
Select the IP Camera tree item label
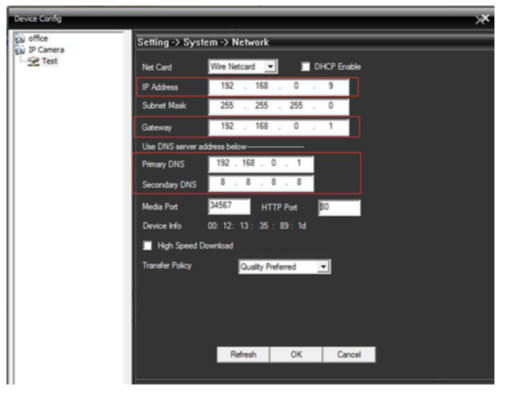[x=46, y=50]
